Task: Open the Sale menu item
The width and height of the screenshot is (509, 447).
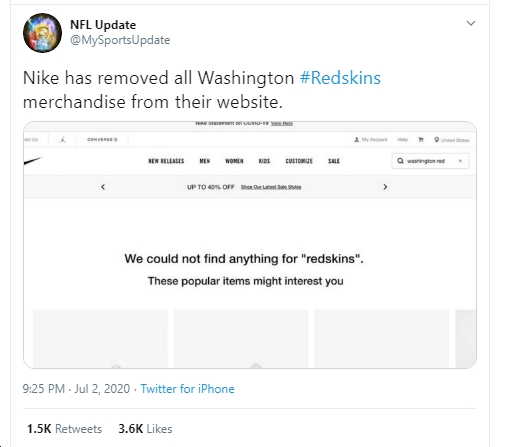Action: (334, 161)
